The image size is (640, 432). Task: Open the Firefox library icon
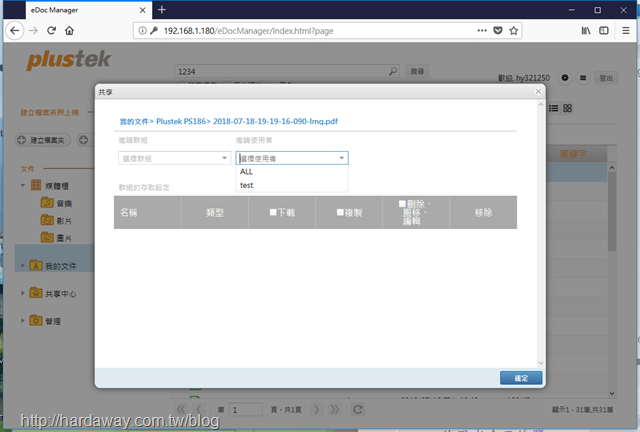point(586,31)
